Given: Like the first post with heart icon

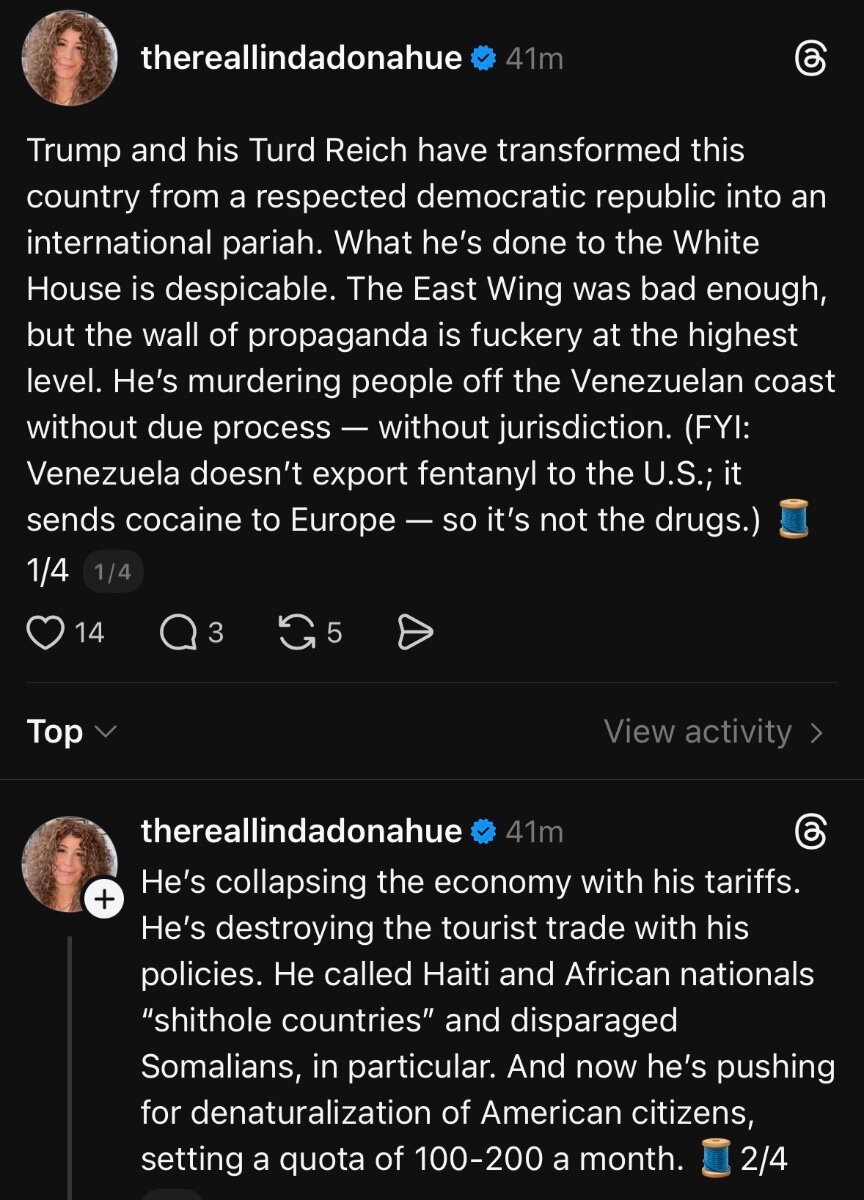Looking at the screenshot, I should 44,632.
